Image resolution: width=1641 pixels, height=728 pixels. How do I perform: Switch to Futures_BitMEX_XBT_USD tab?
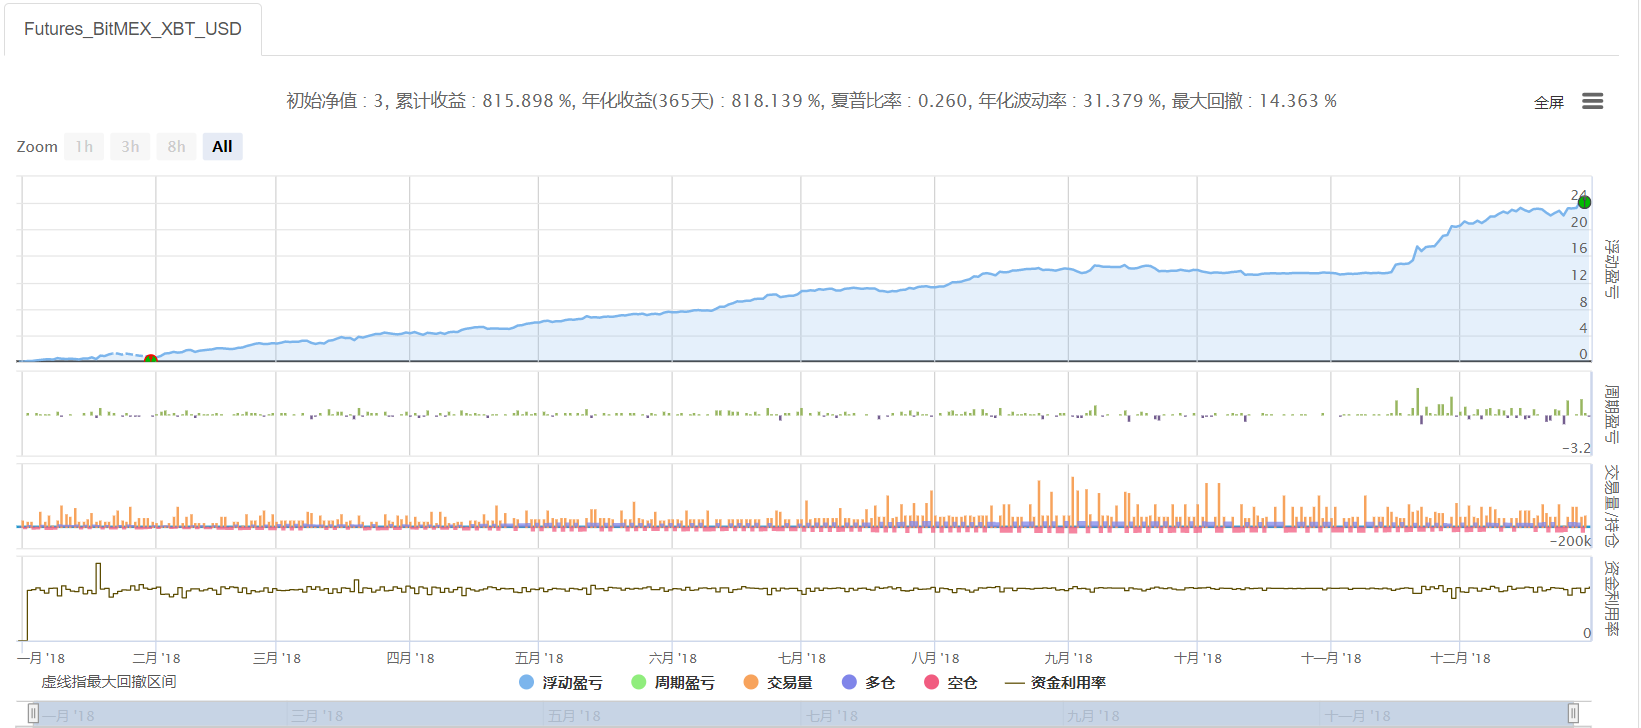[133, 29]
